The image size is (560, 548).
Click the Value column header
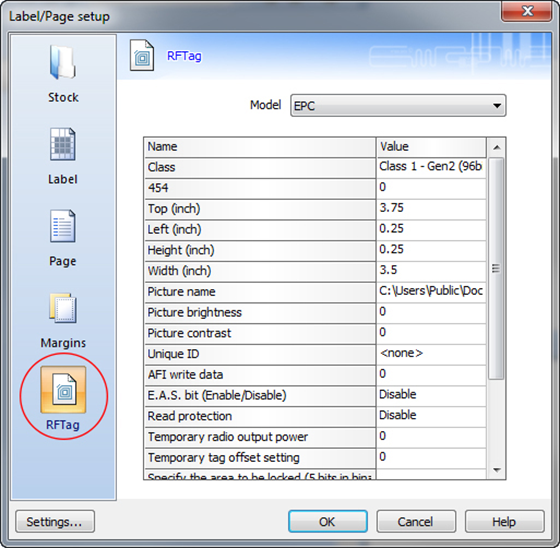click(x=431, y=147)
